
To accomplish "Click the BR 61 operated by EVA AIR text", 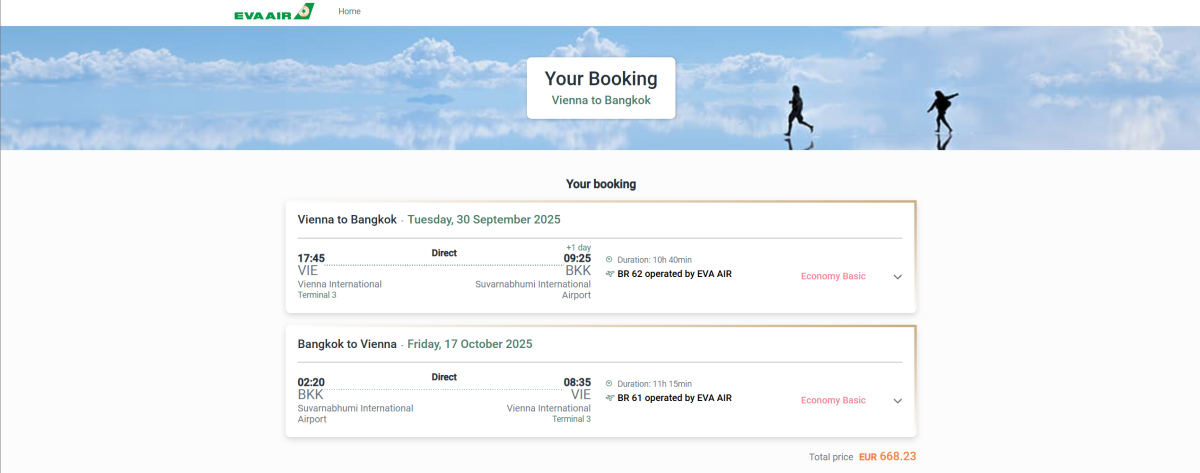I will pyautogui.click(x=674, y=398).
